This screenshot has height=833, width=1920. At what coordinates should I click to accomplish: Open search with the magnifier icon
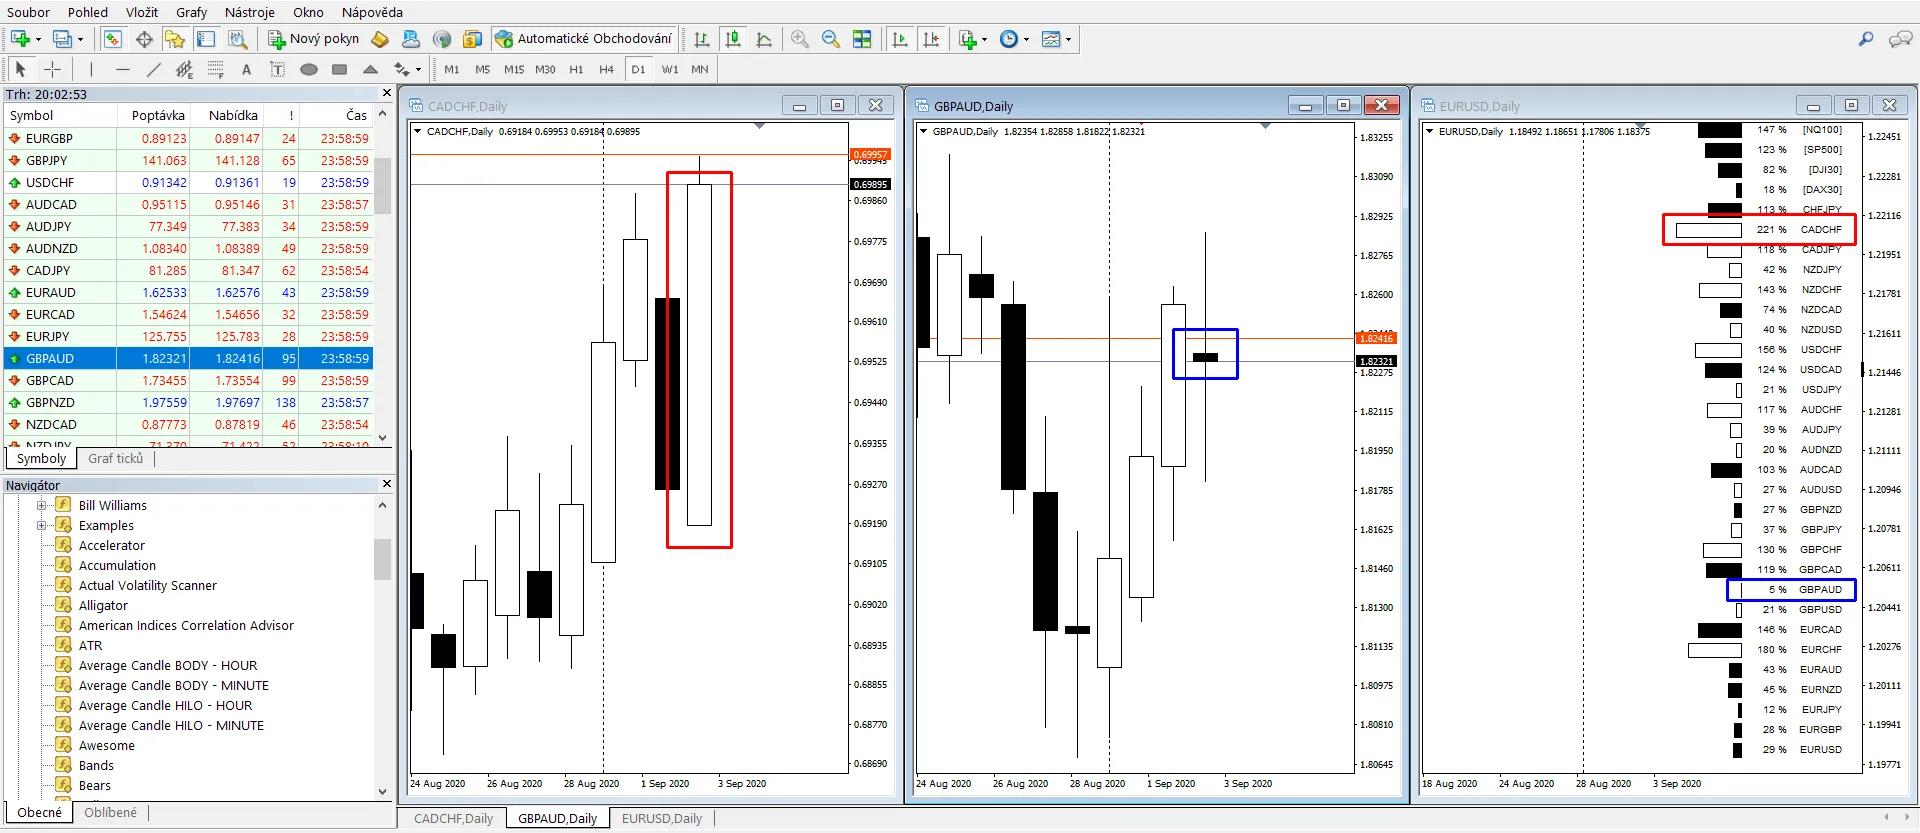pyautogui.click(x=1866, y=39)
